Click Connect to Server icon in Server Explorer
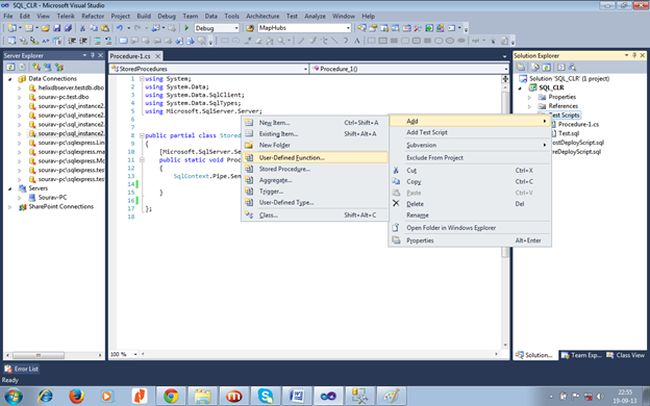The image size is (650, 406). pos(48,67)
